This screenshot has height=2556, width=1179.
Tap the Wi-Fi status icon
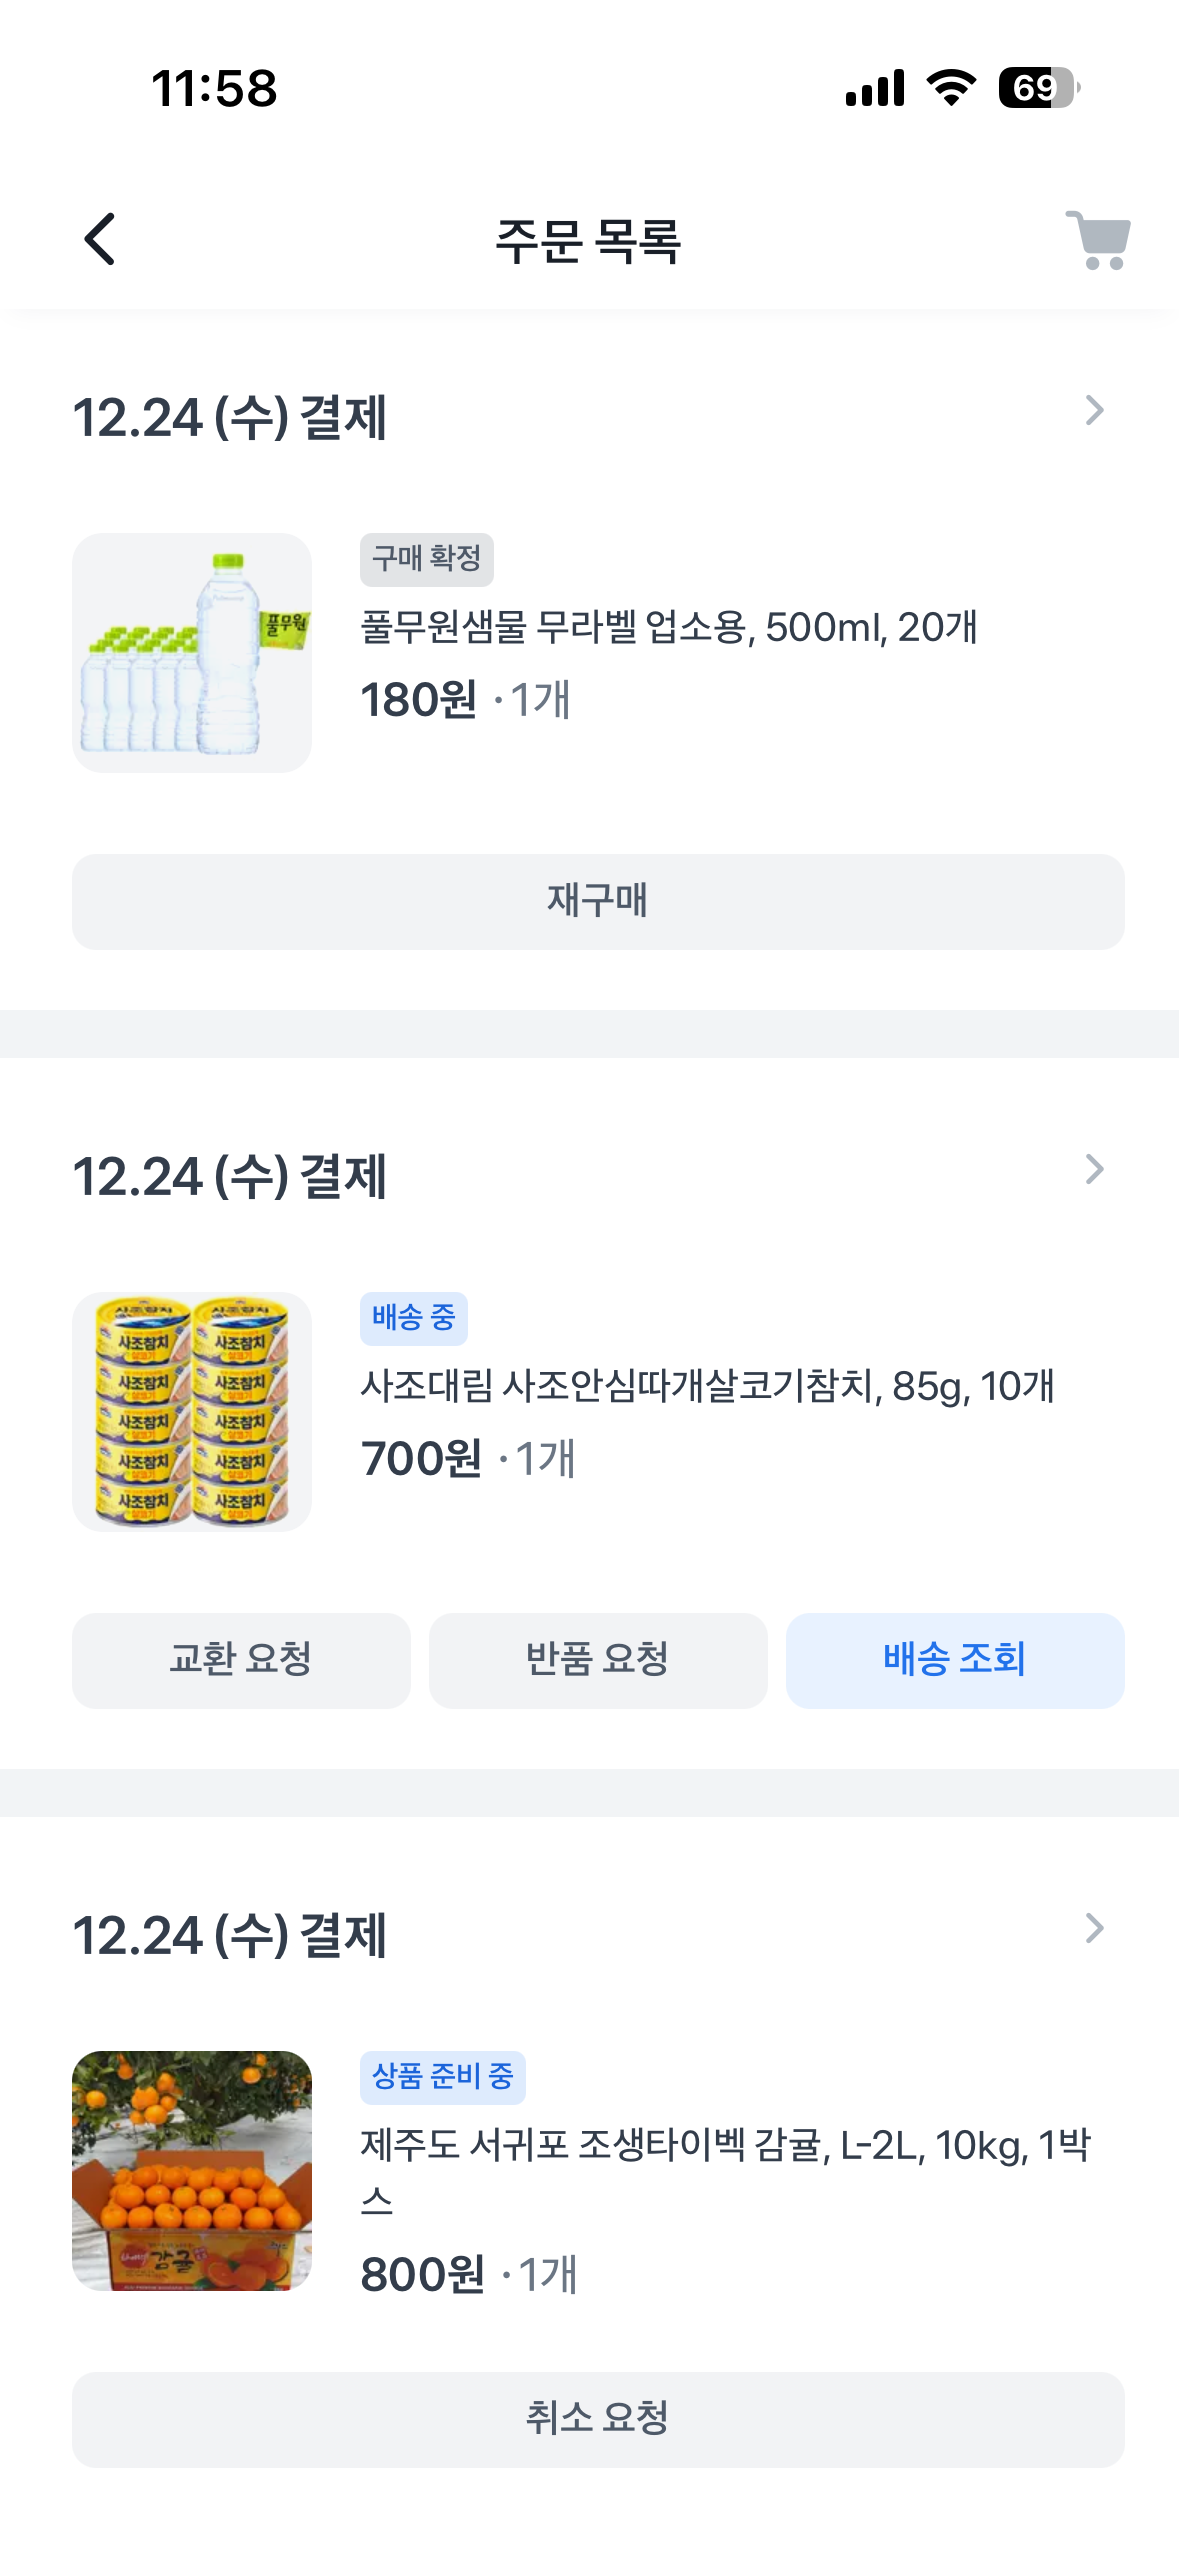coord(952,88)
